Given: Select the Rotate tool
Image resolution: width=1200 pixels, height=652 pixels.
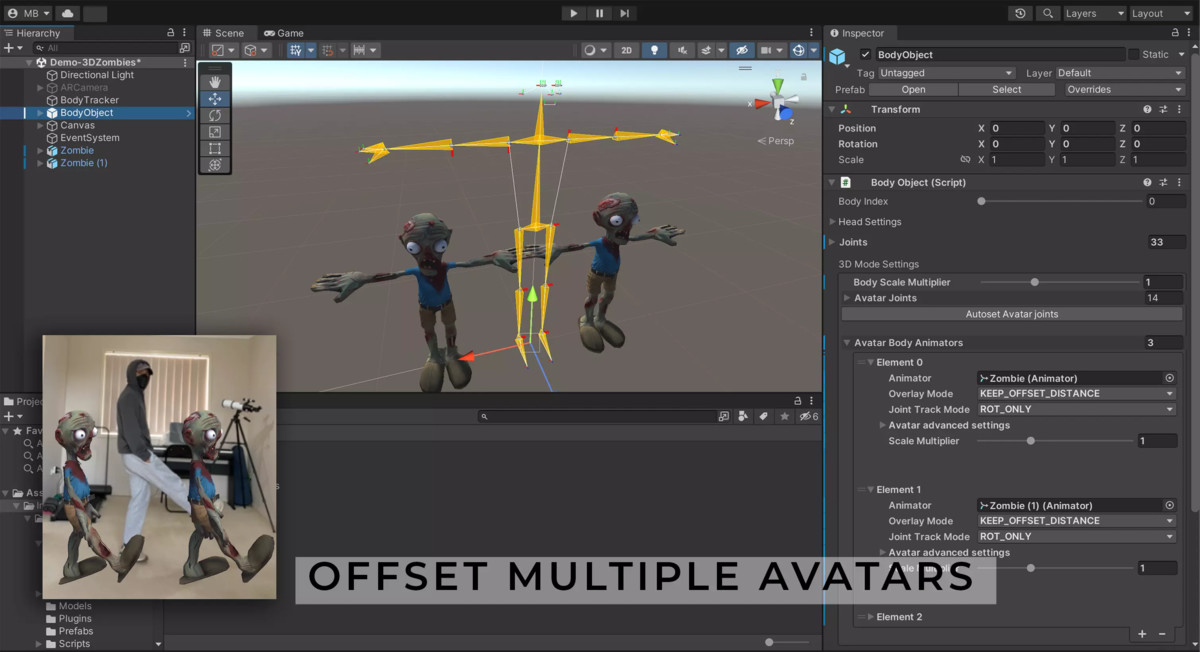Looking at the screenshot, I should coord(215,115).
